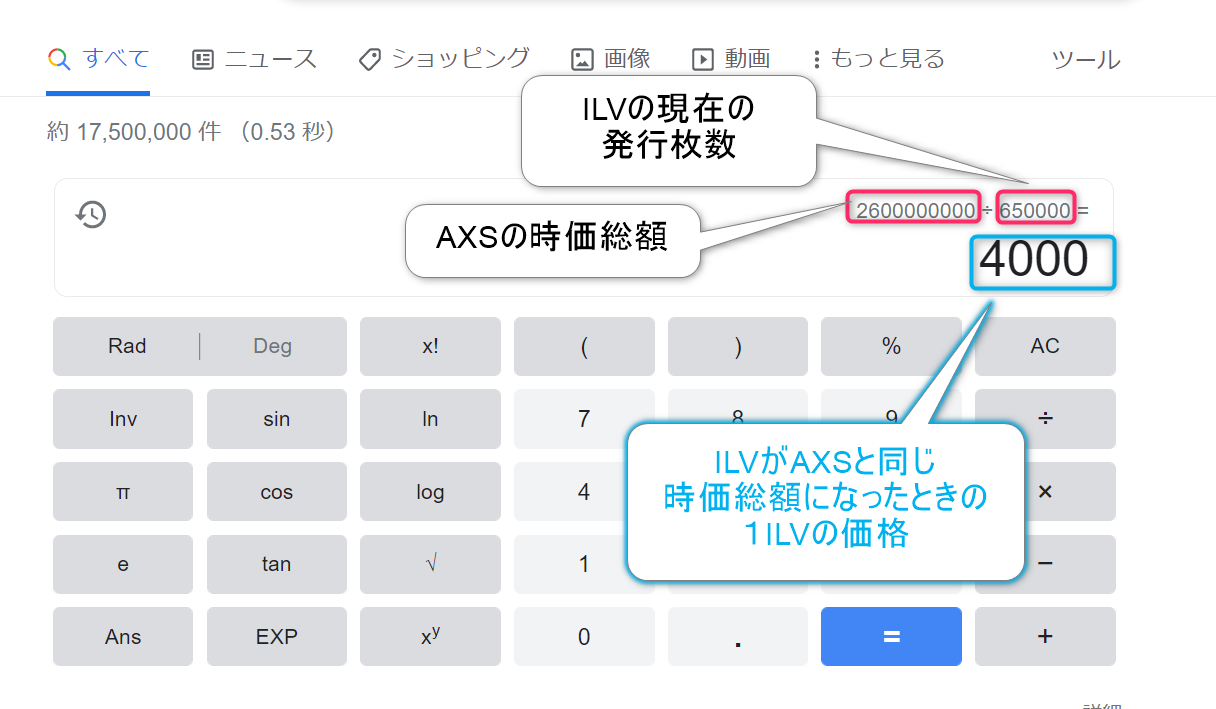Click the EXP key
1216x709 pixels.
click(x=276, y=637)
